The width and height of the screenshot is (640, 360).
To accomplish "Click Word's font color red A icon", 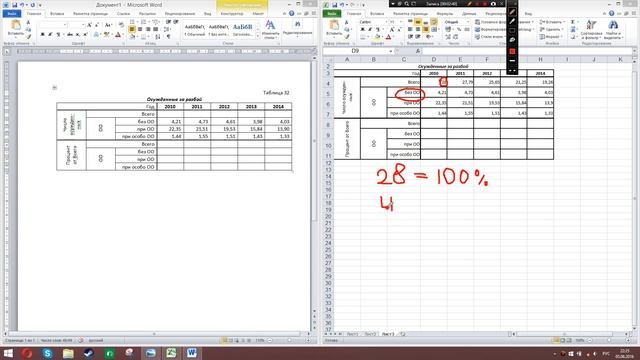I will (x=118, y=35).
